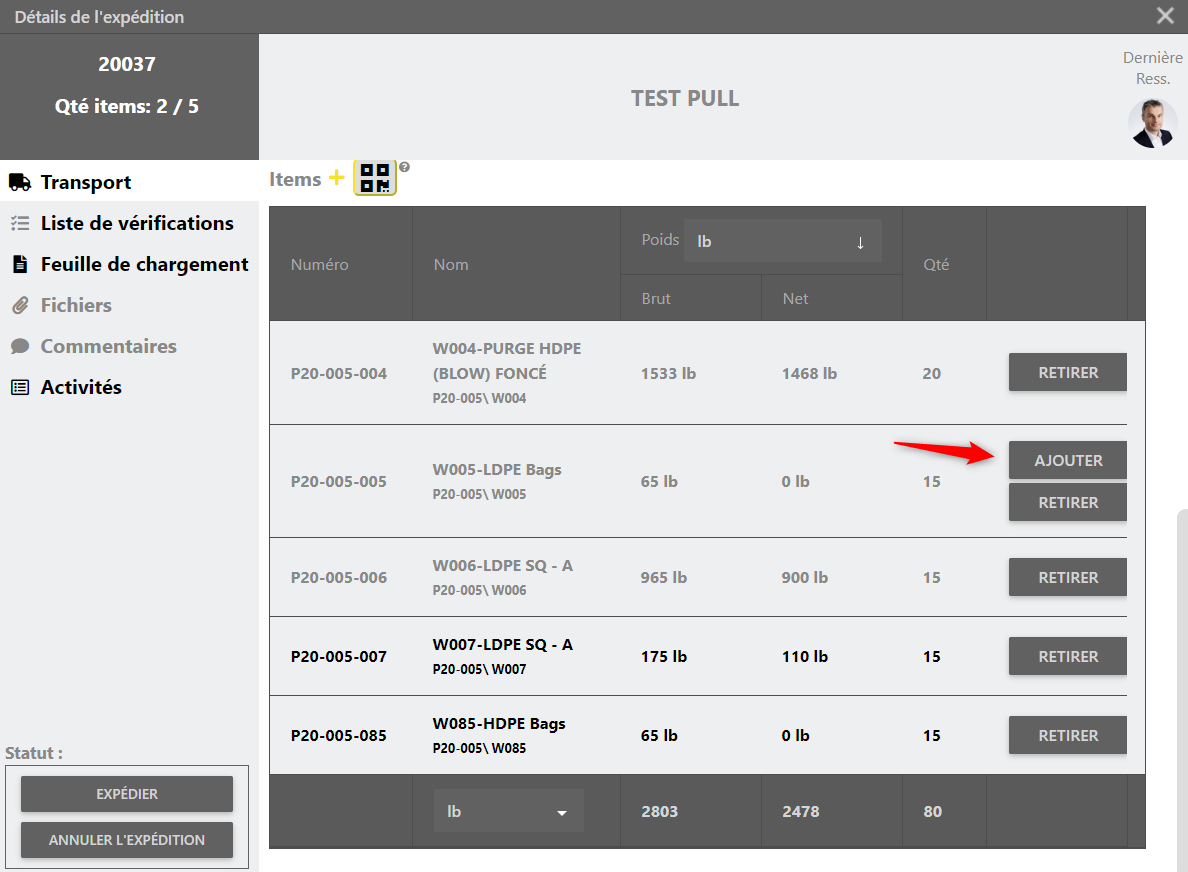Click the 965 lb gross weight value
Screen dimensions: 1188x872
click(x=664, y=577)
